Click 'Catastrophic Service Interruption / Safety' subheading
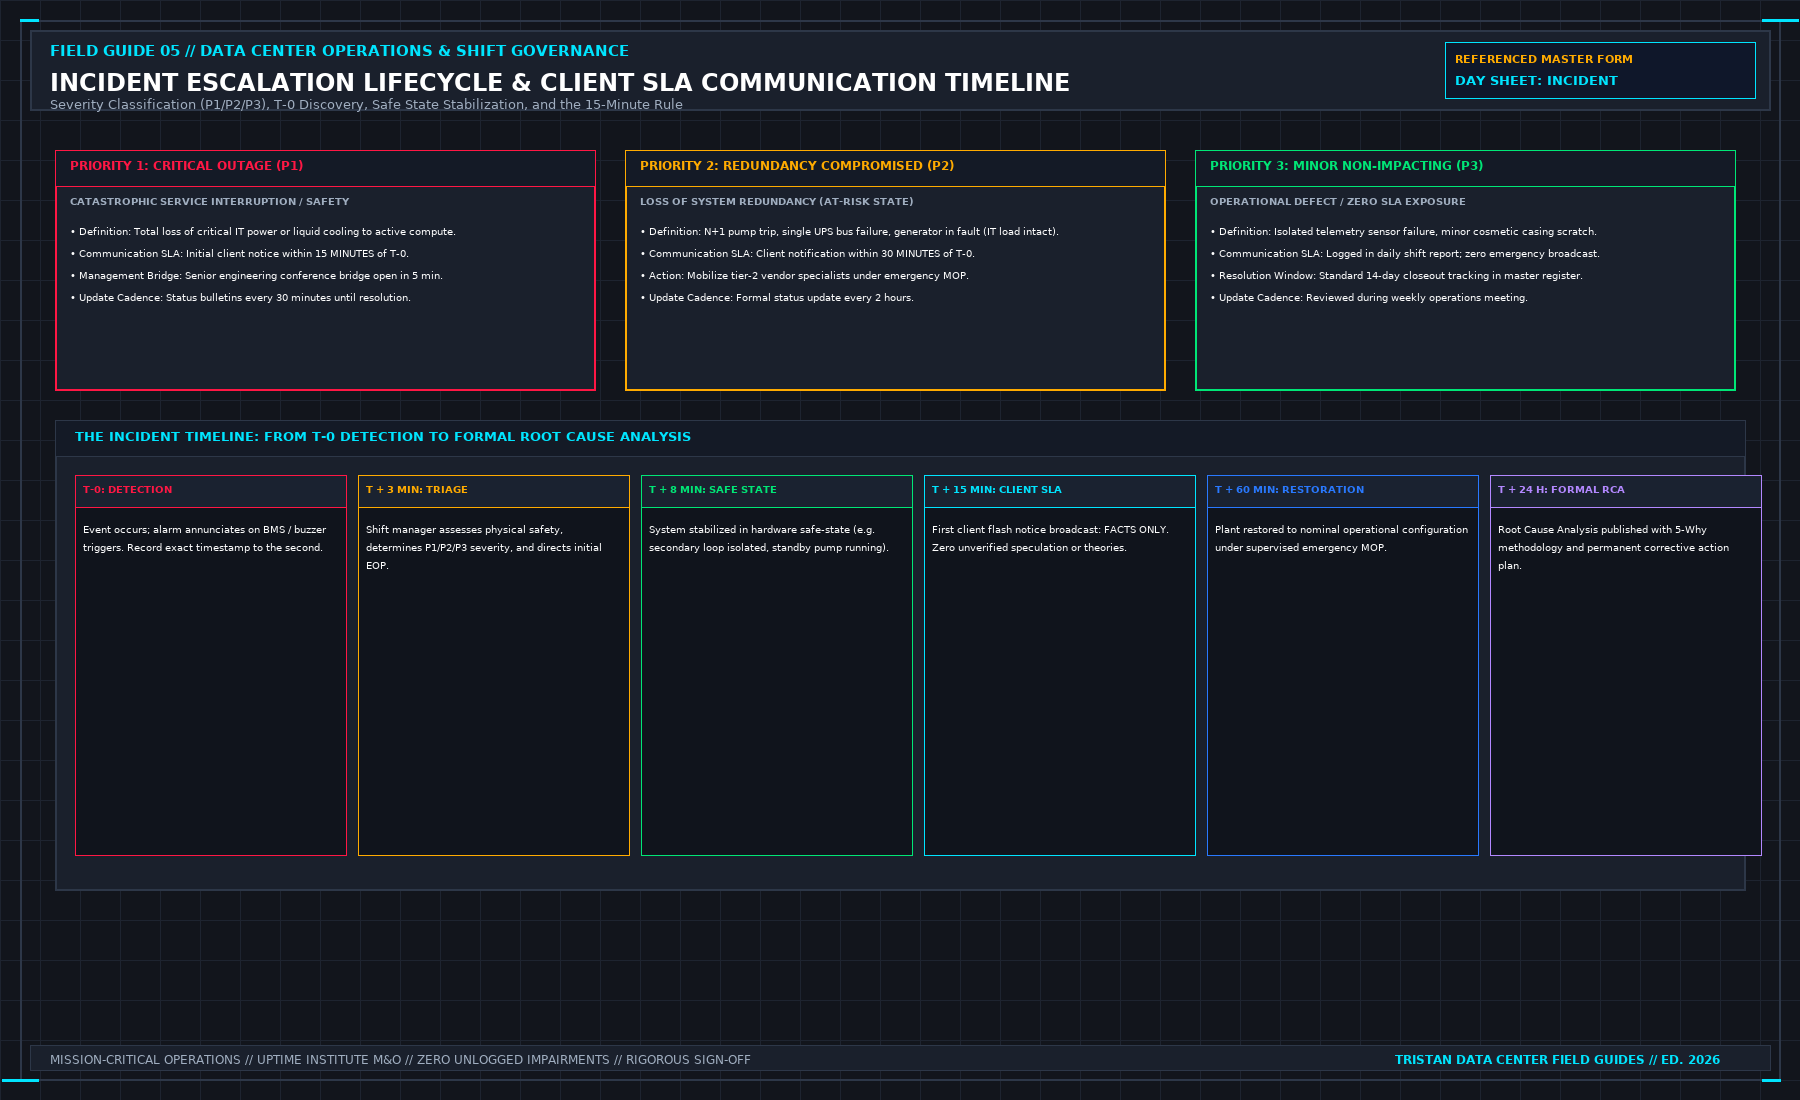This screenshot has width=1800, height=1100. 209,202
